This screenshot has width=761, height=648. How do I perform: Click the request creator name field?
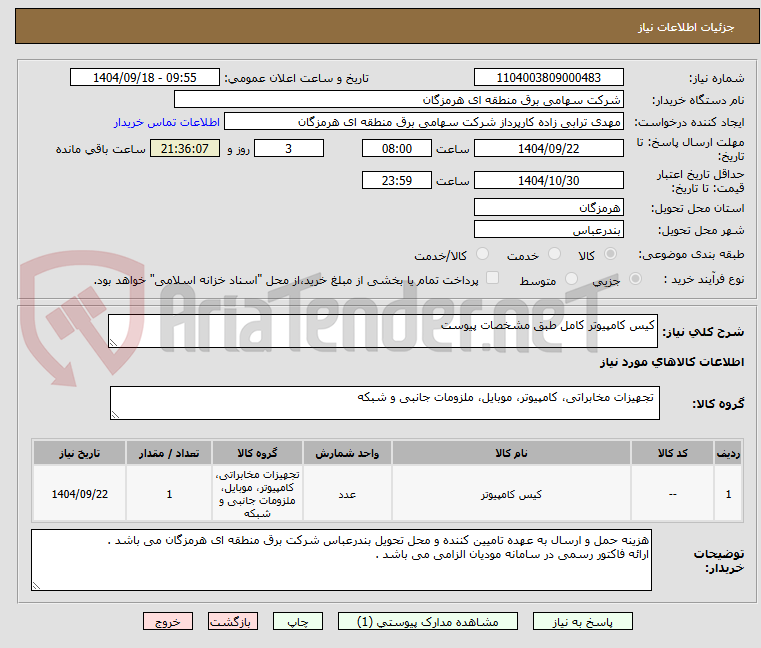(x=423, y=121)
